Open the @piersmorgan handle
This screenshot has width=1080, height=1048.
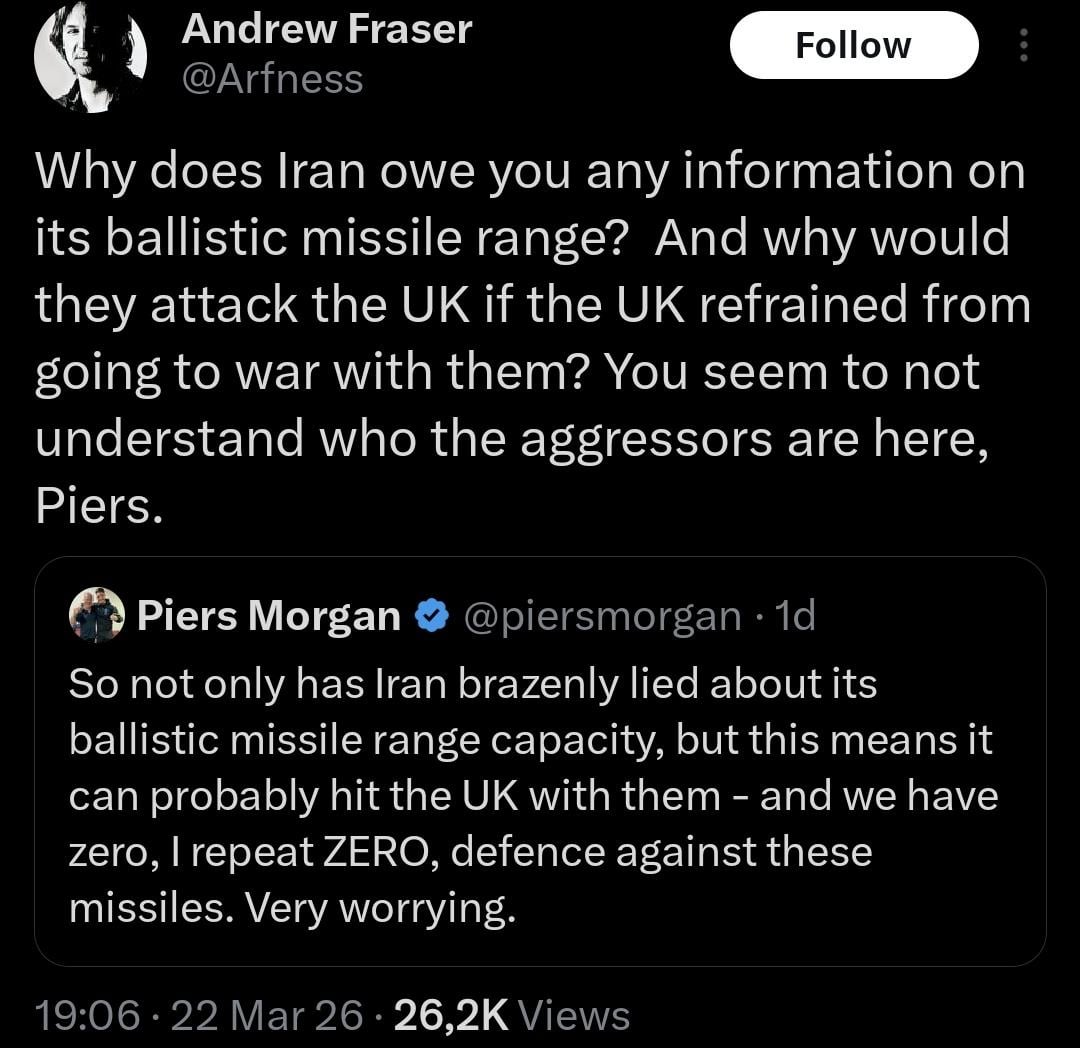tap(604, 616)
